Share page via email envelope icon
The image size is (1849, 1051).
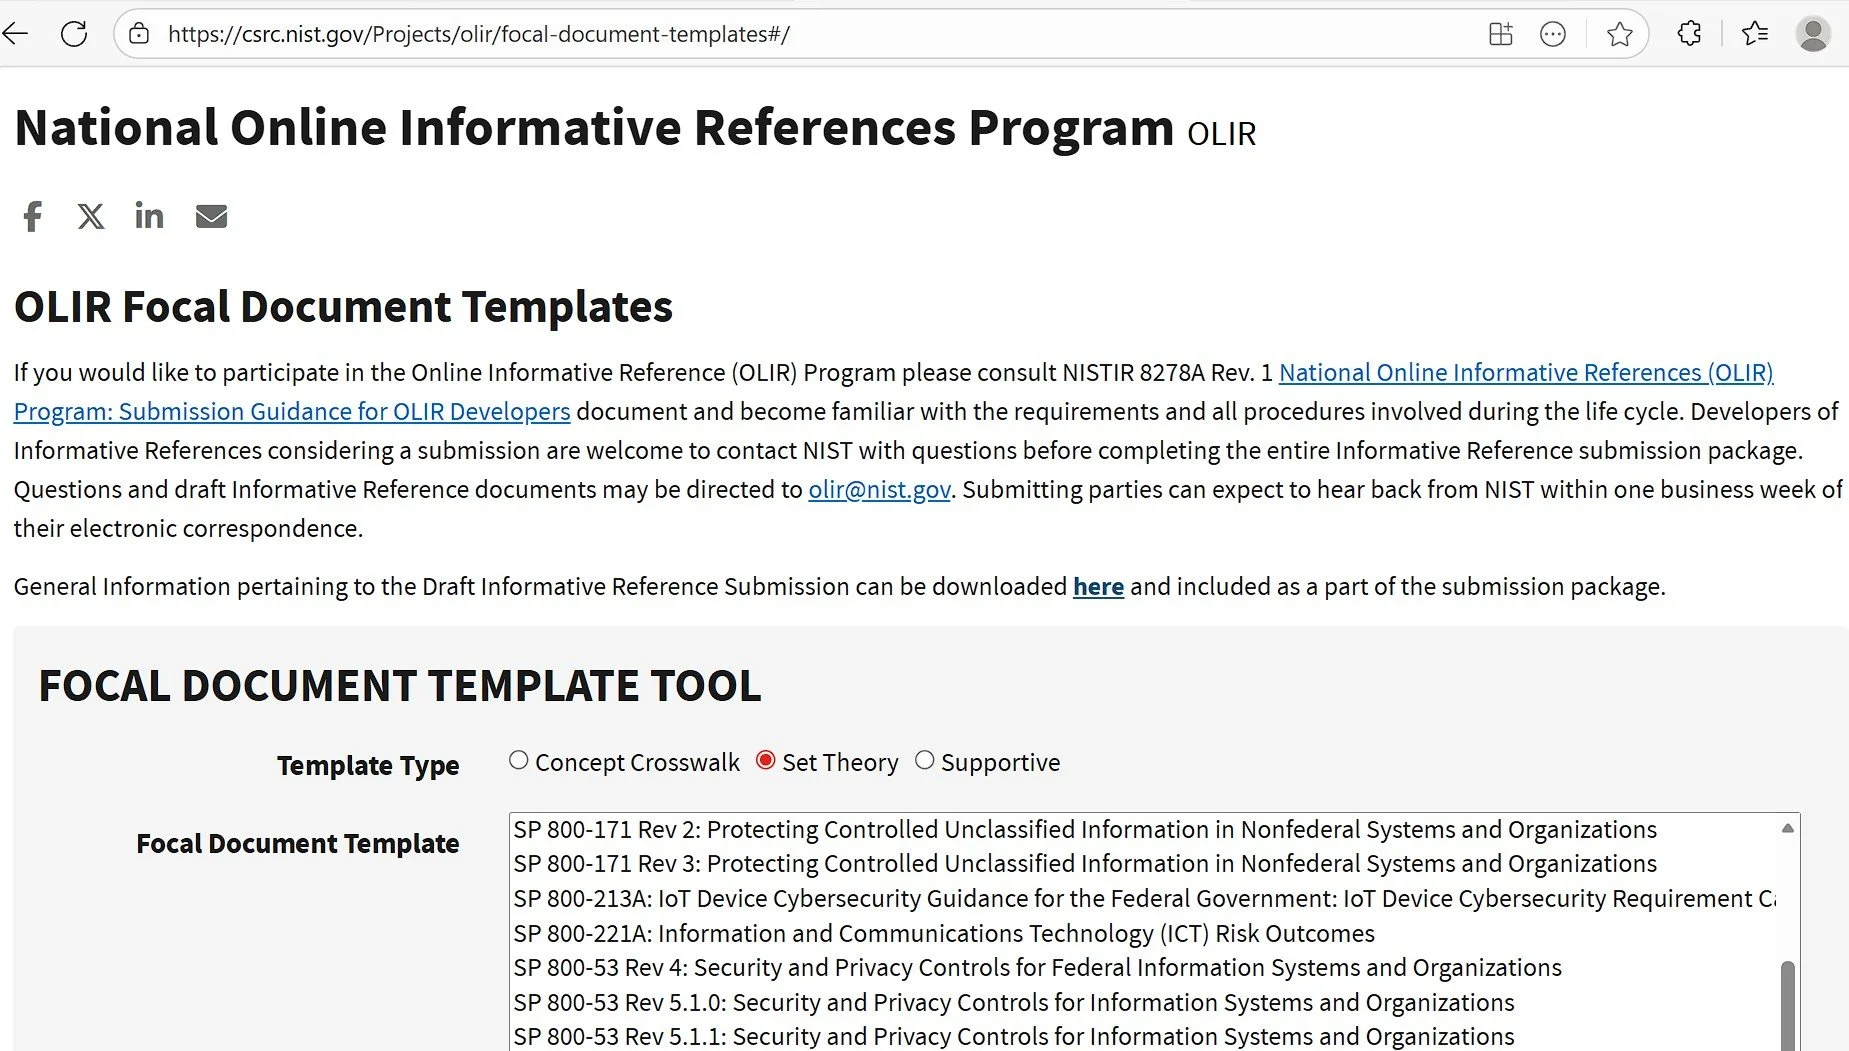pyautogui.click(x=211, y=216)
